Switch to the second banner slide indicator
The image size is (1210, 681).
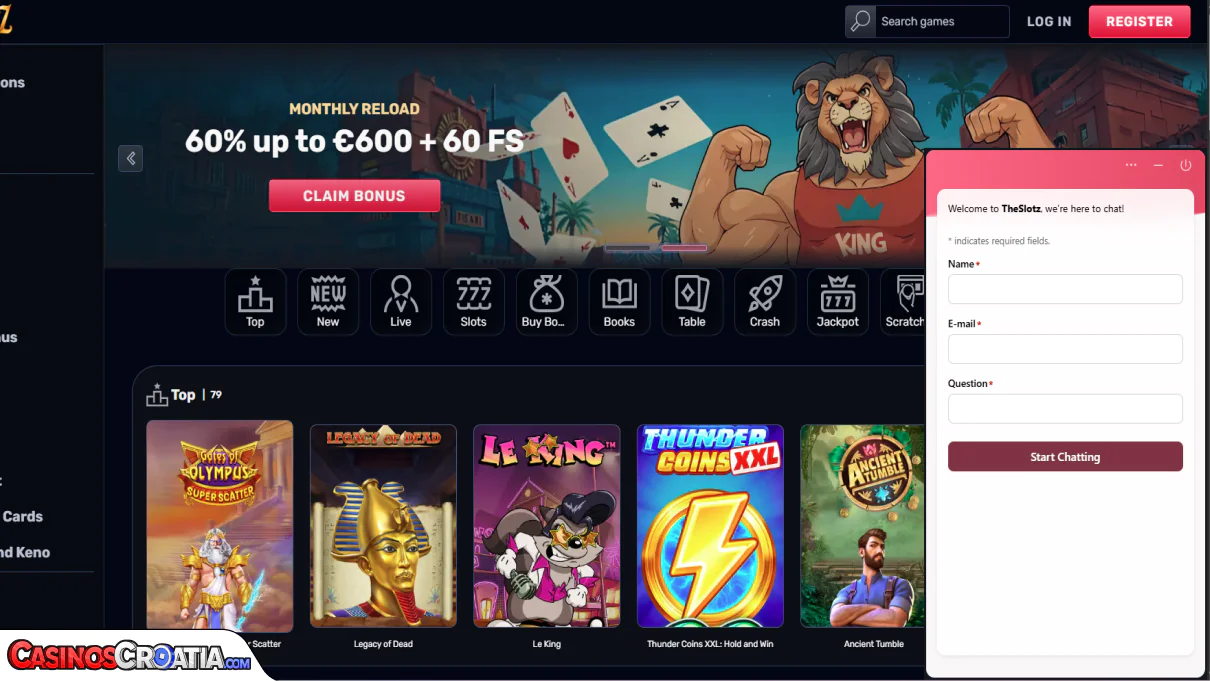(684, 247)
